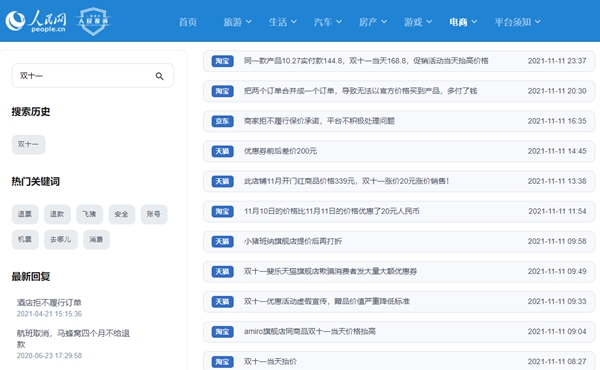Click 双十一 in search history

click(28, 145)
